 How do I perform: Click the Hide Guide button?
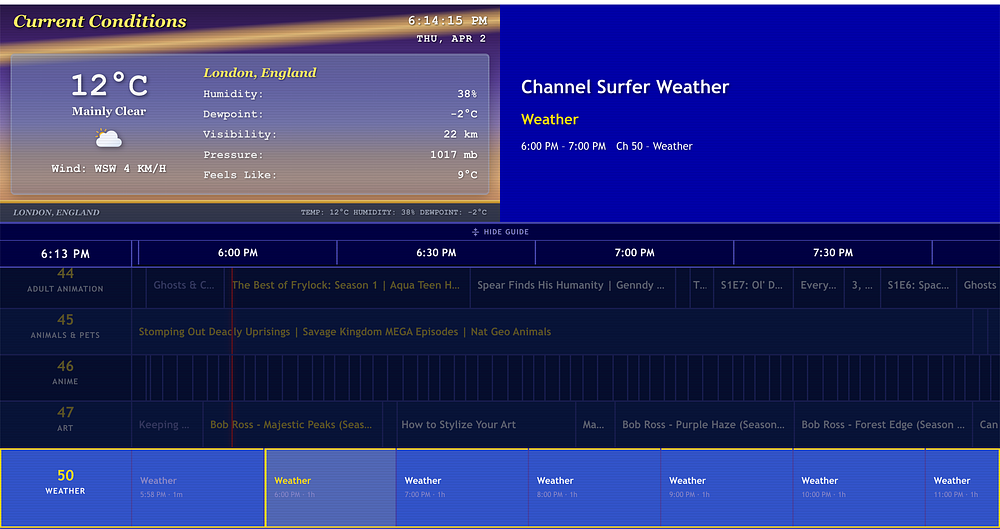click(500, 232)
